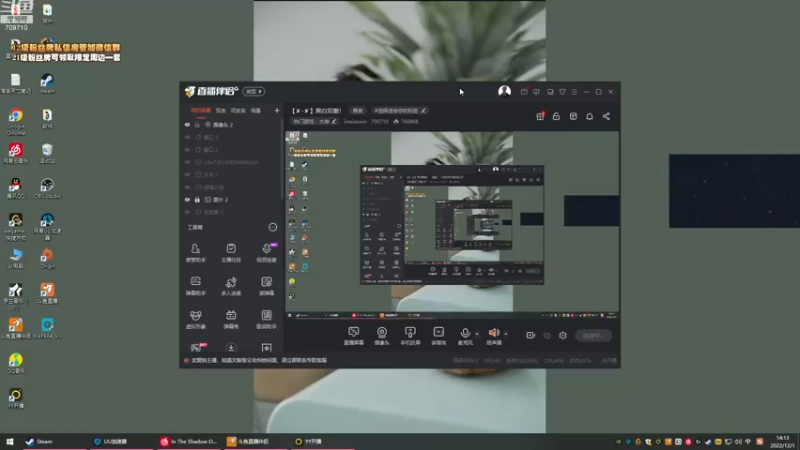Click the microphone icon
Screen dimensions: 800x450
pyautogui.click(x=465, y=334)
